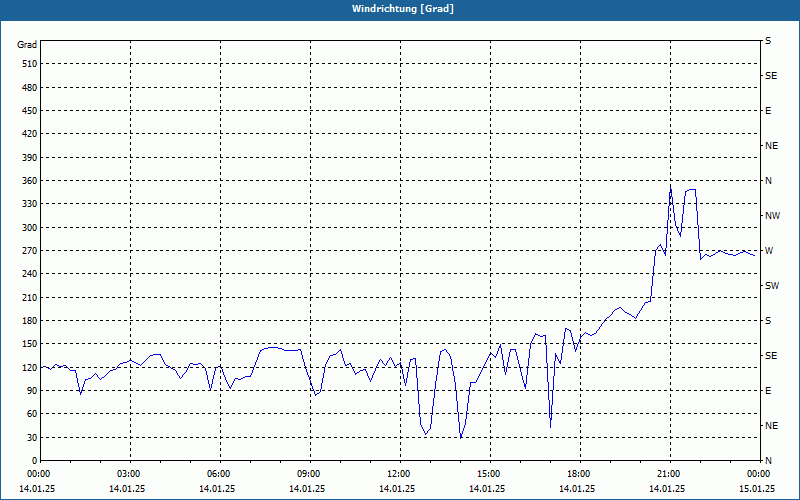Click the 14.01.25 date beneath 21:00
The width and height of the screenshot is (800, 500).
[x=666, y=488]
